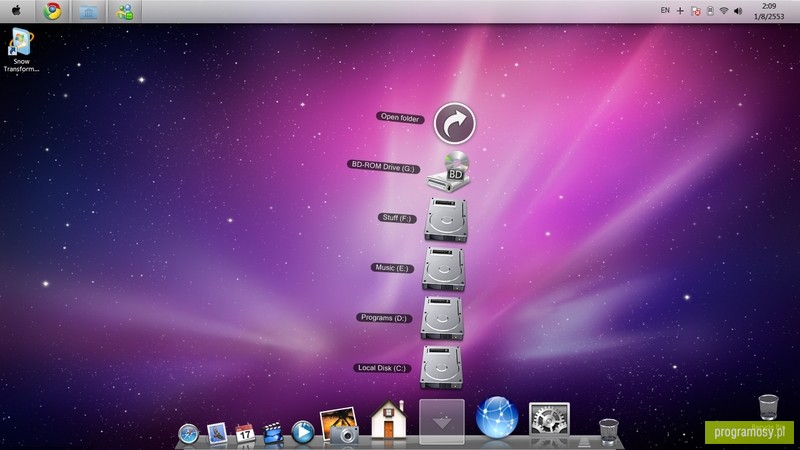Show hidden tray icons with the plus
This screenshot has width=800, height=450.
[680, 11]
